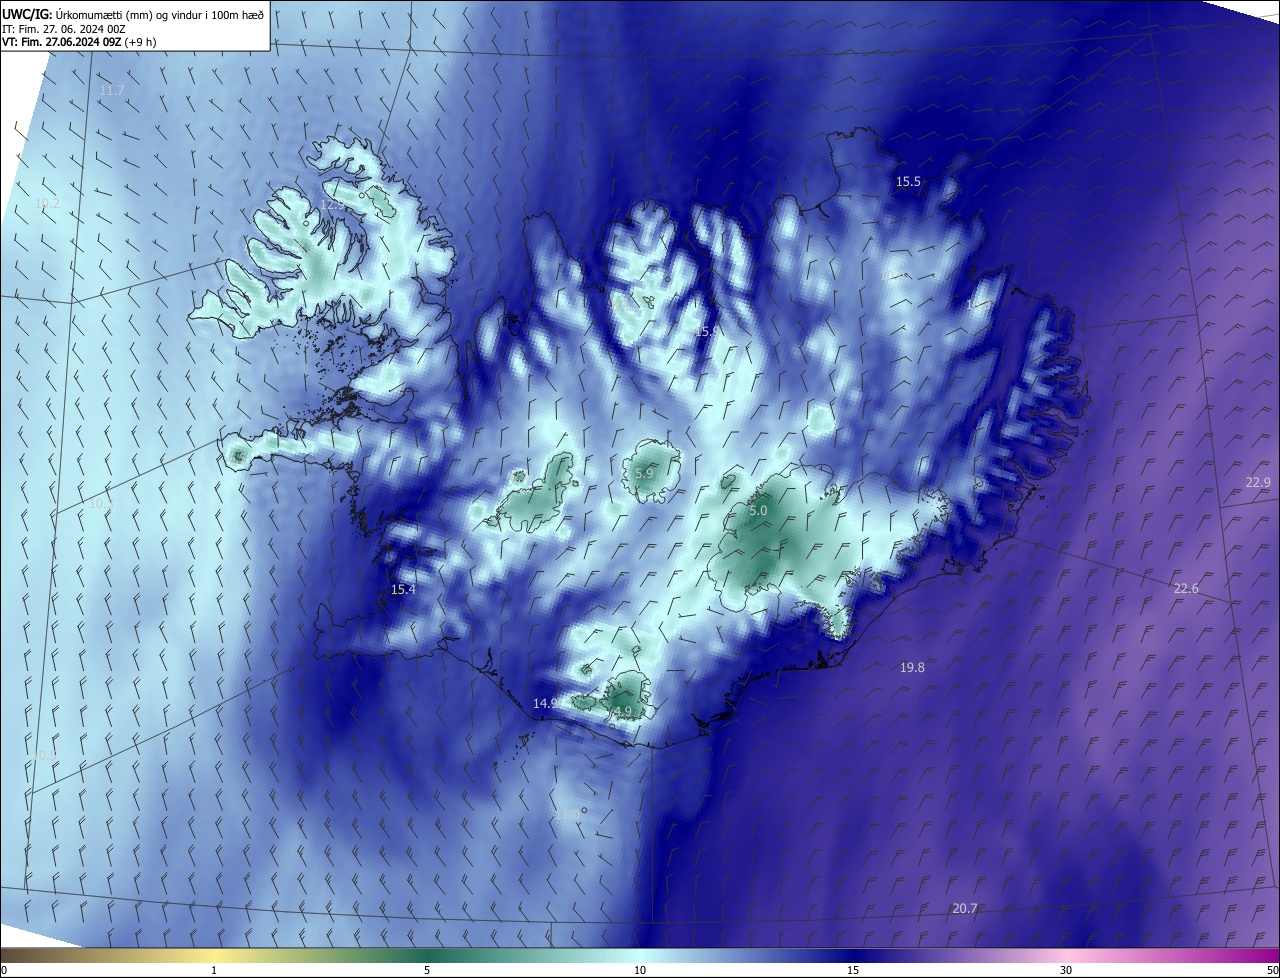Screen dimensions: 1280x978
Task: Click the 5.9 value on Hofsjökull glacier
Action: tap(644, 473)
